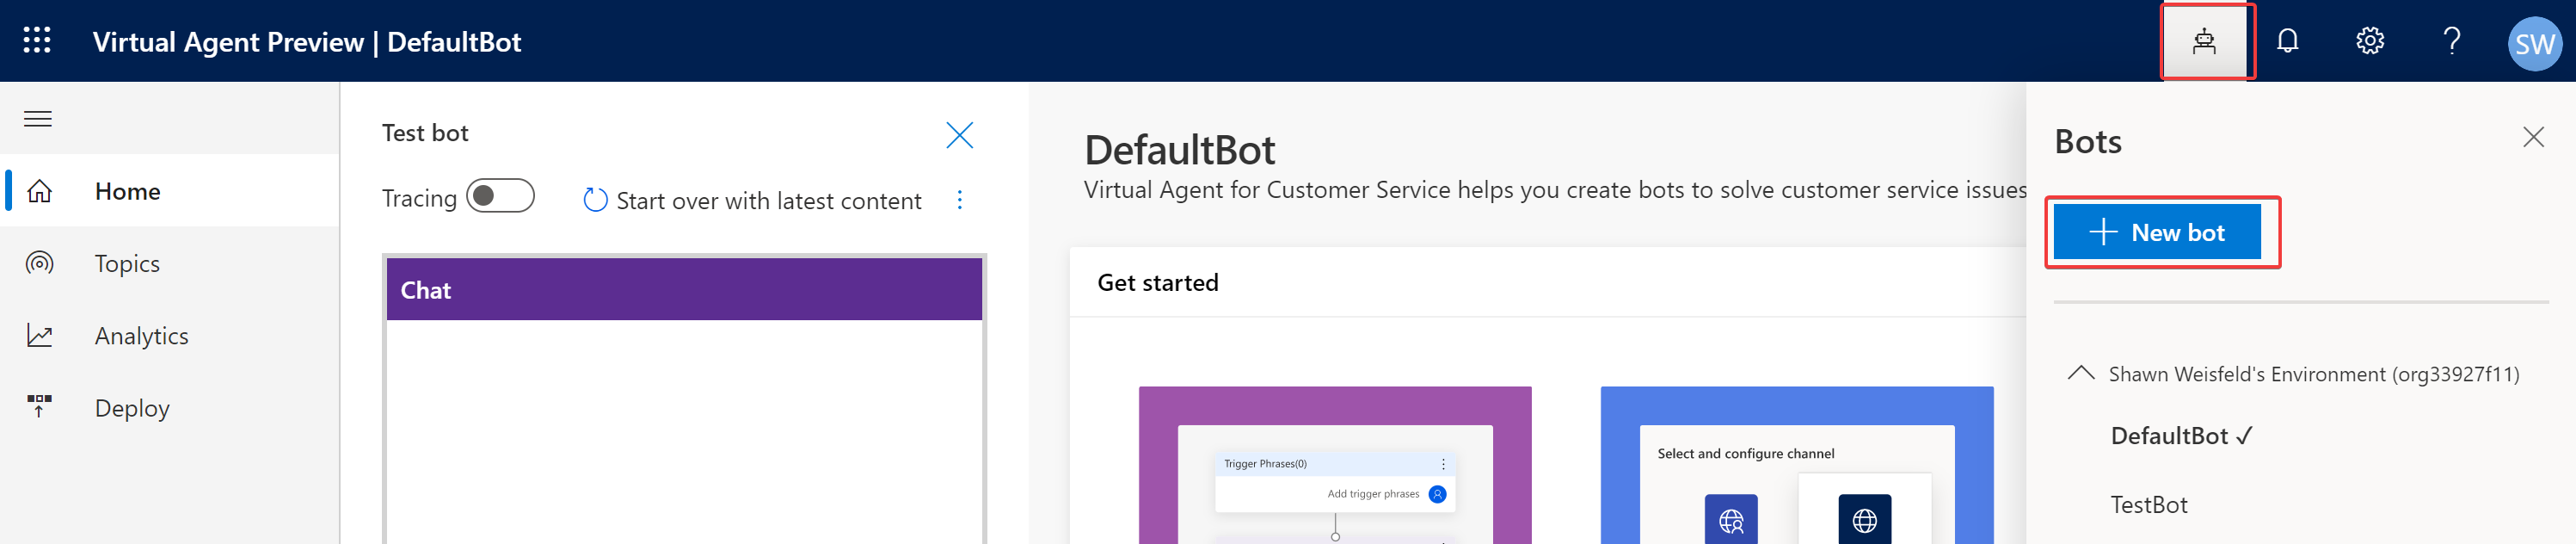The width and height of the screenshot is (2576, 544).
Task: Click the DefaultBot page heading
Action: 1180,150
